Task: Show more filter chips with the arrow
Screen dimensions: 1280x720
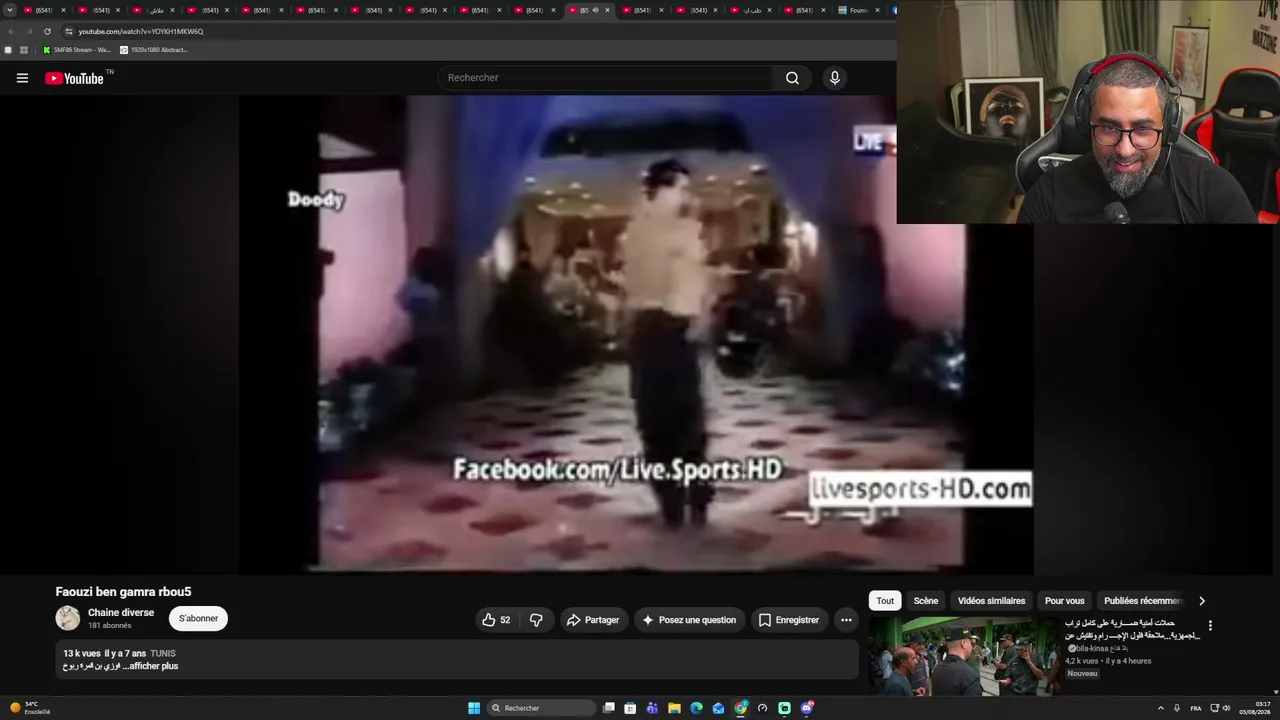Action: tap(1201, 601)
